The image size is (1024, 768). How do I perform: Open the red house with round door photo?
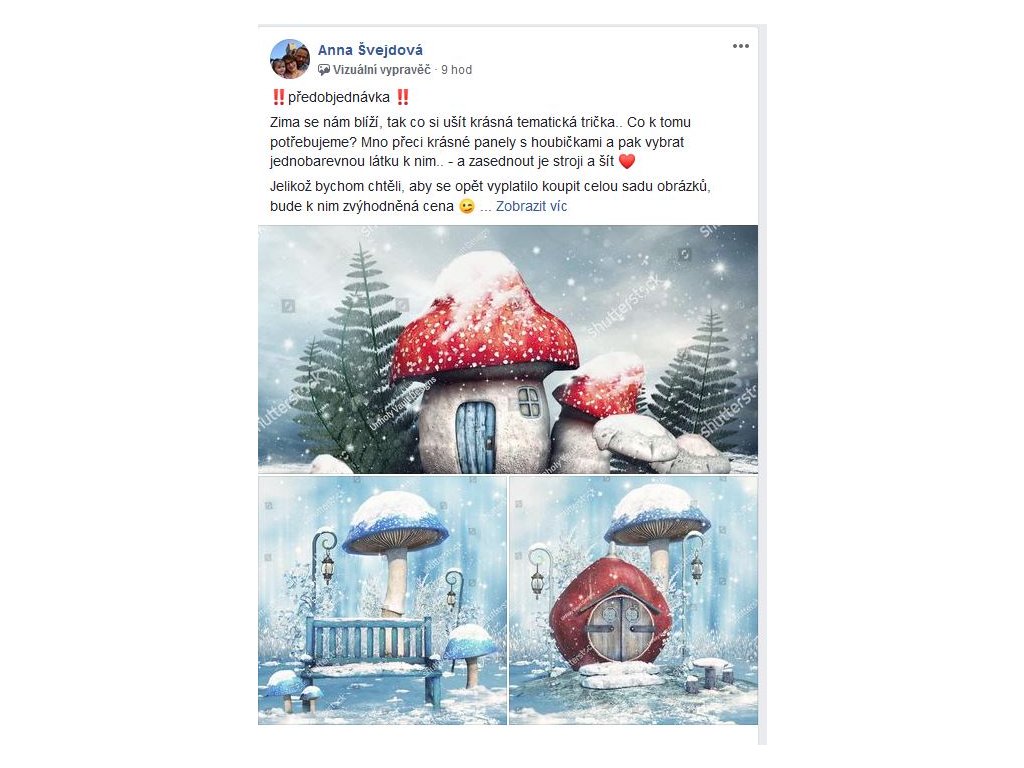(633, 601)
